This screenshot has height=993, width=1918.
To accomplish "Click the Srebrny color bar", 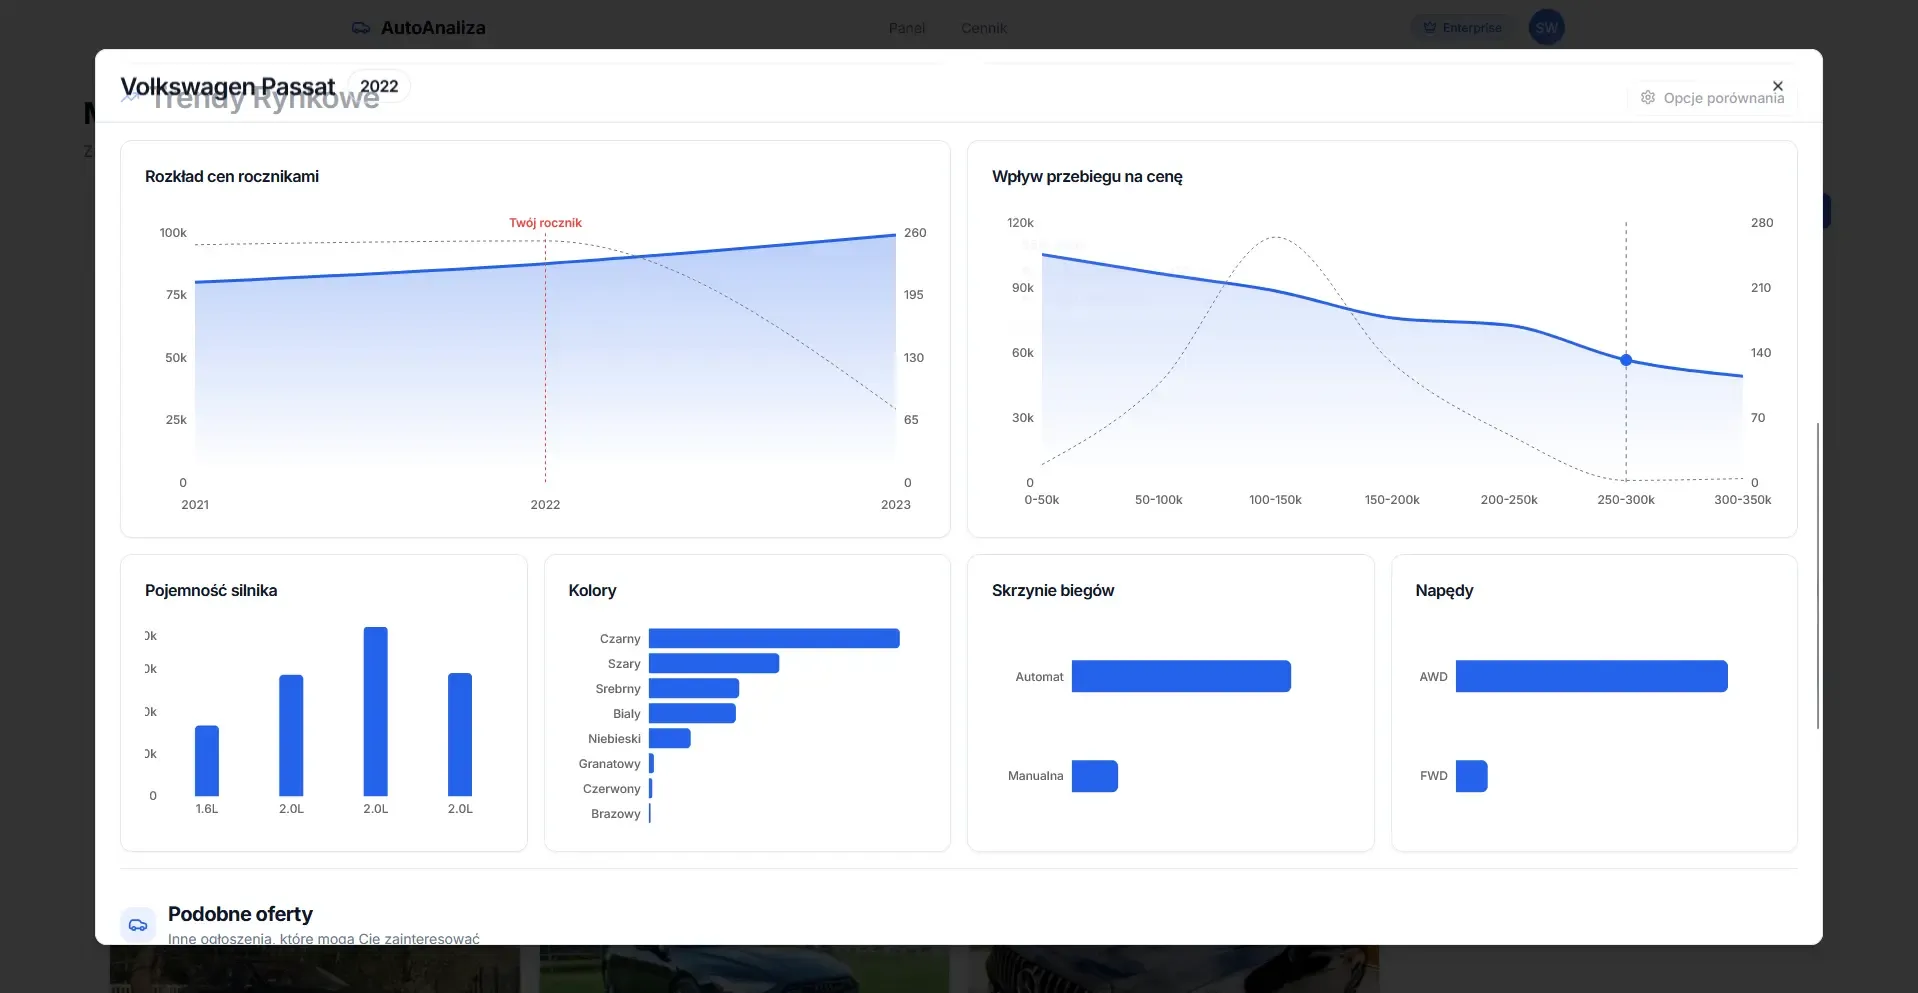I will (x=694, y=688).
